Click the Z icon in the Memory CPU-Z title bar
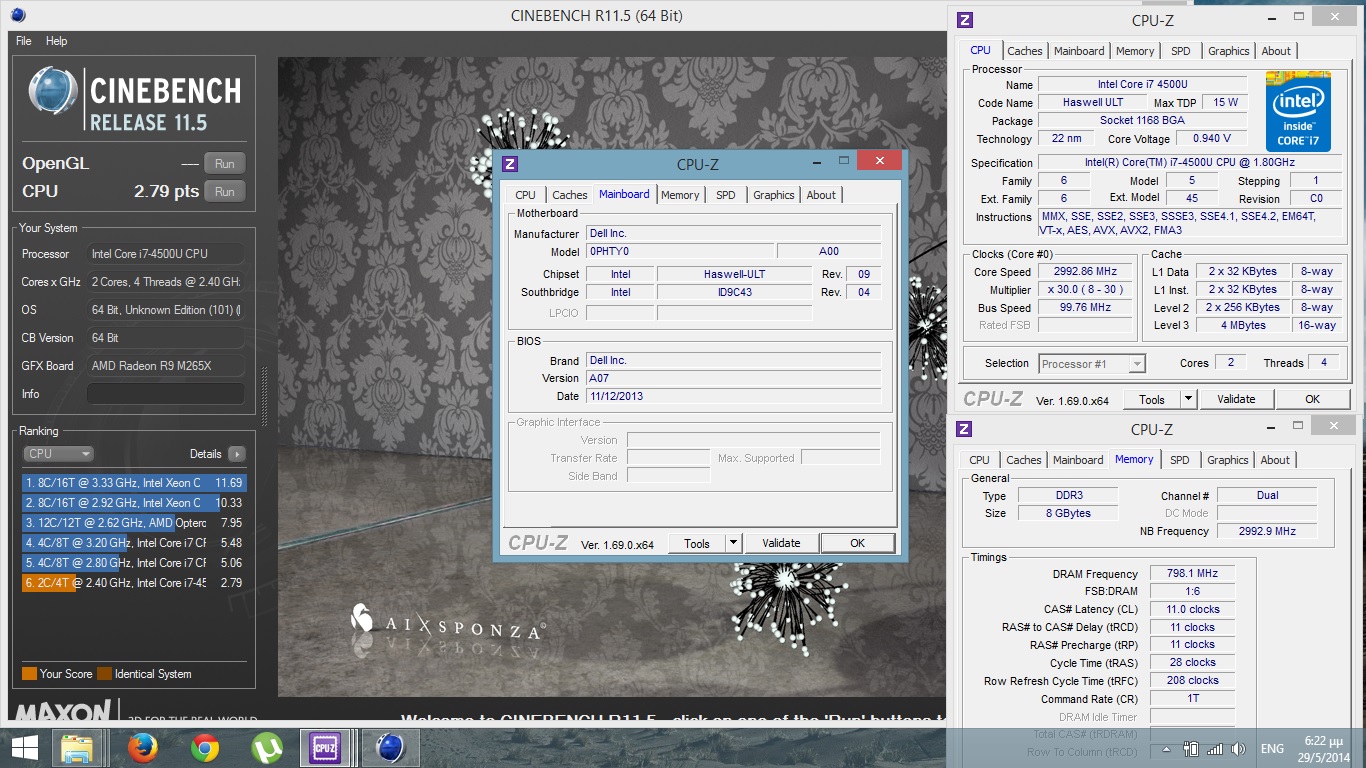 (964, 429)
